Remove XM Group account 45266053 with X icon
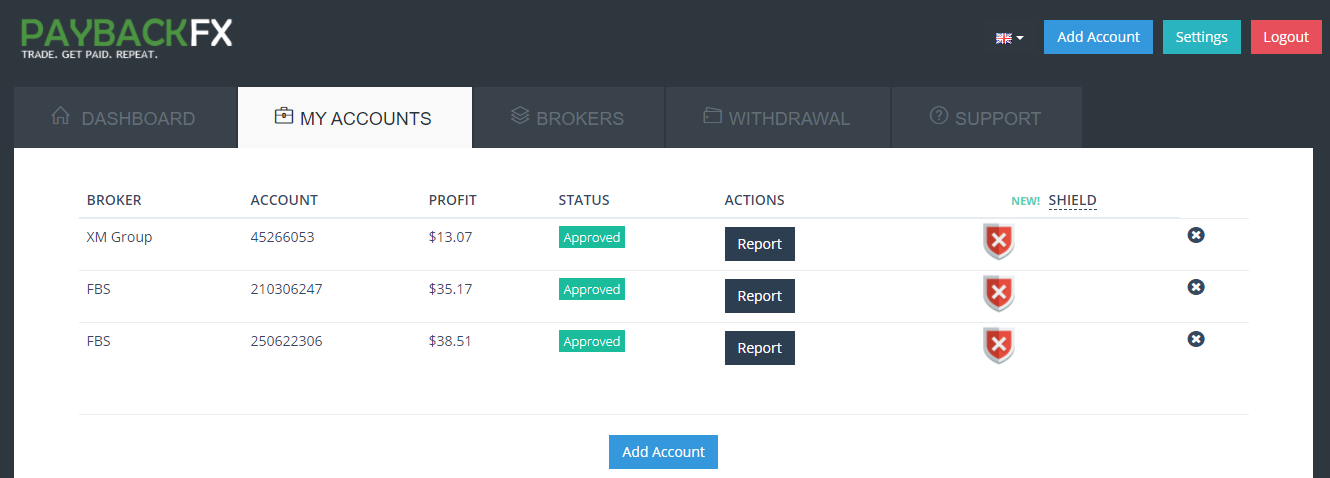 (x=1196, y=235)
